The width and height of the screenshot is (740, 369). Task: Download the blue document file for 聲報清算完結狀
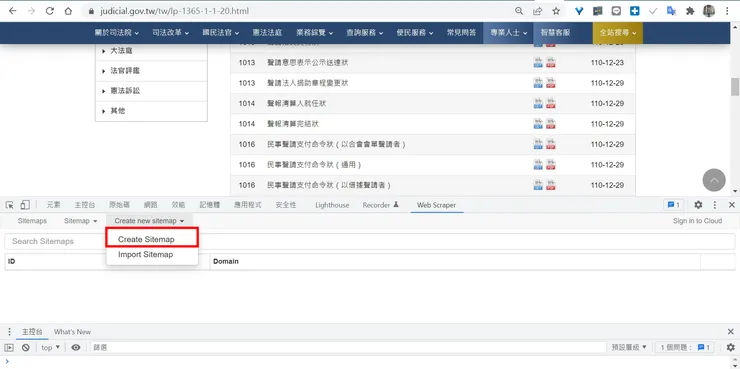pyautogui.click(x=538, y=124)
